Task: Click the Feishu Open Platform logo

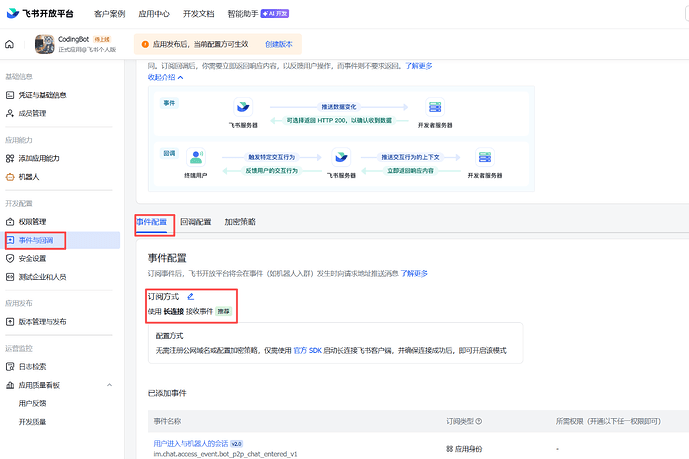Action: 40,14
